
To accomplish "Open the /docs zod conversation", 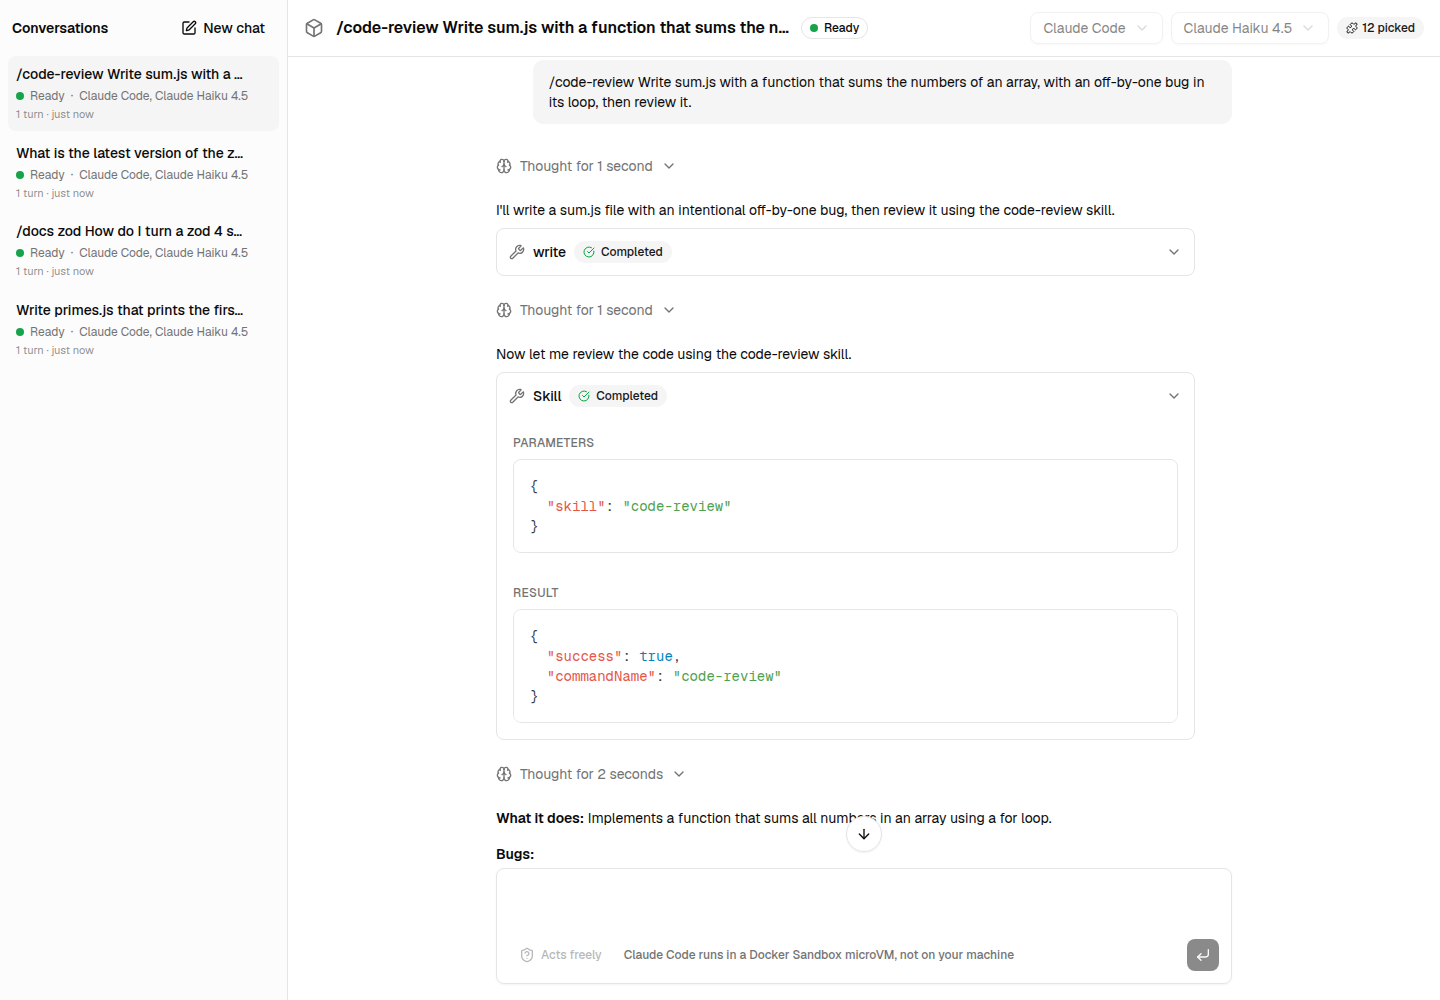I will point(143,251).
